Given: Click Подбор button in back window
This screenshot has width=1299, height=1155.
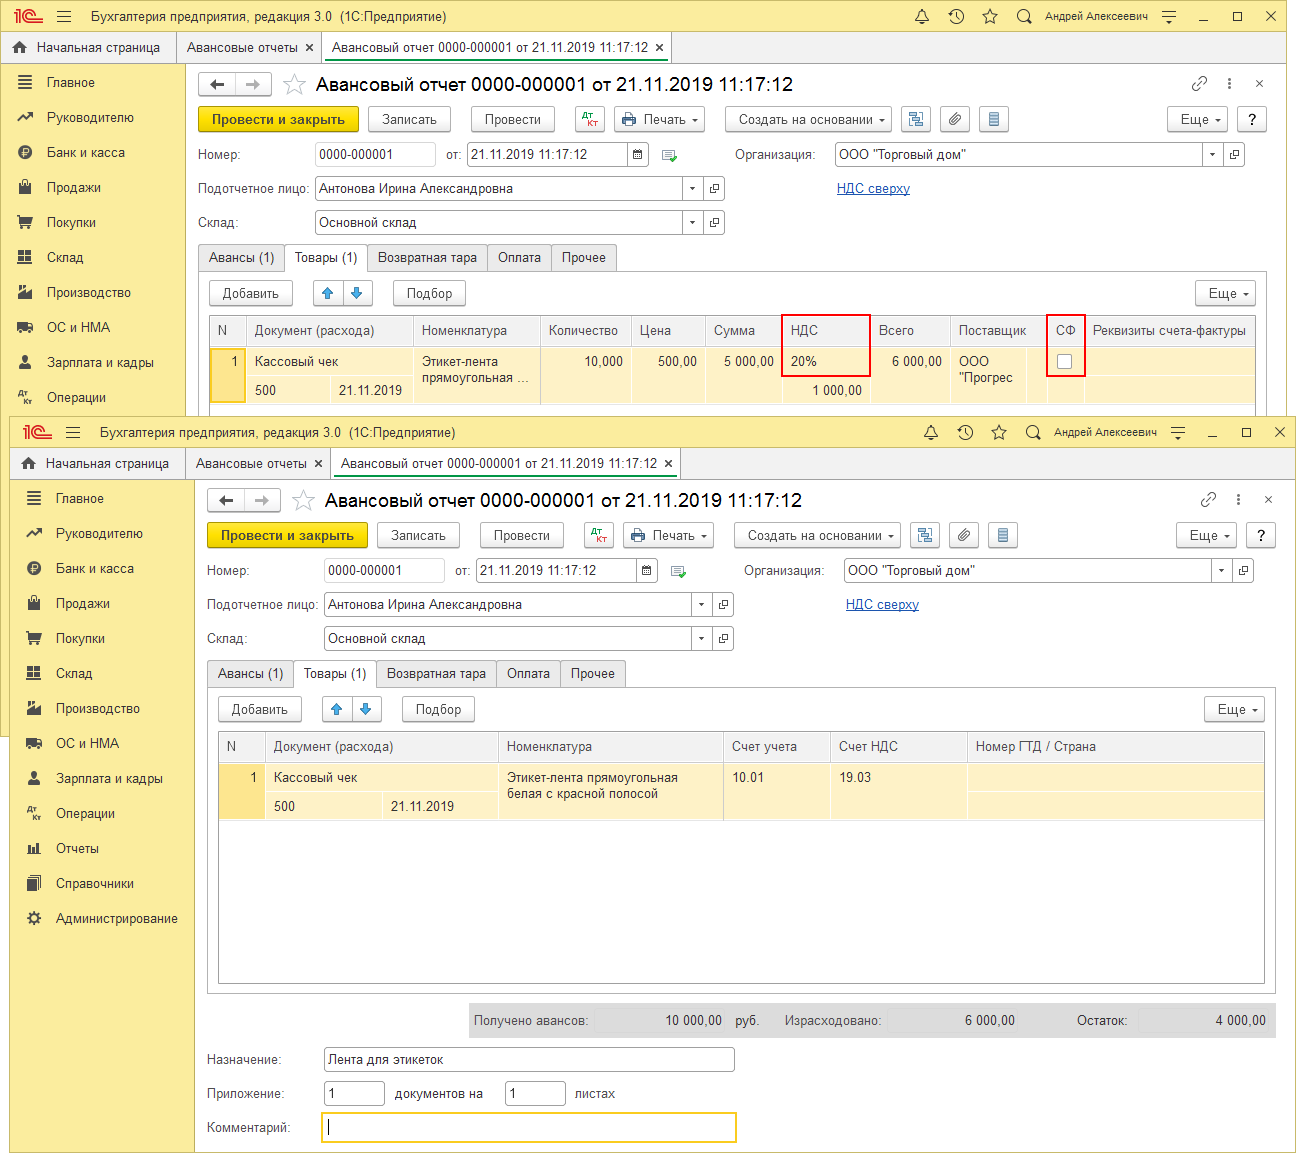Looking at the screenshot, I should click(x=429, y=293).
